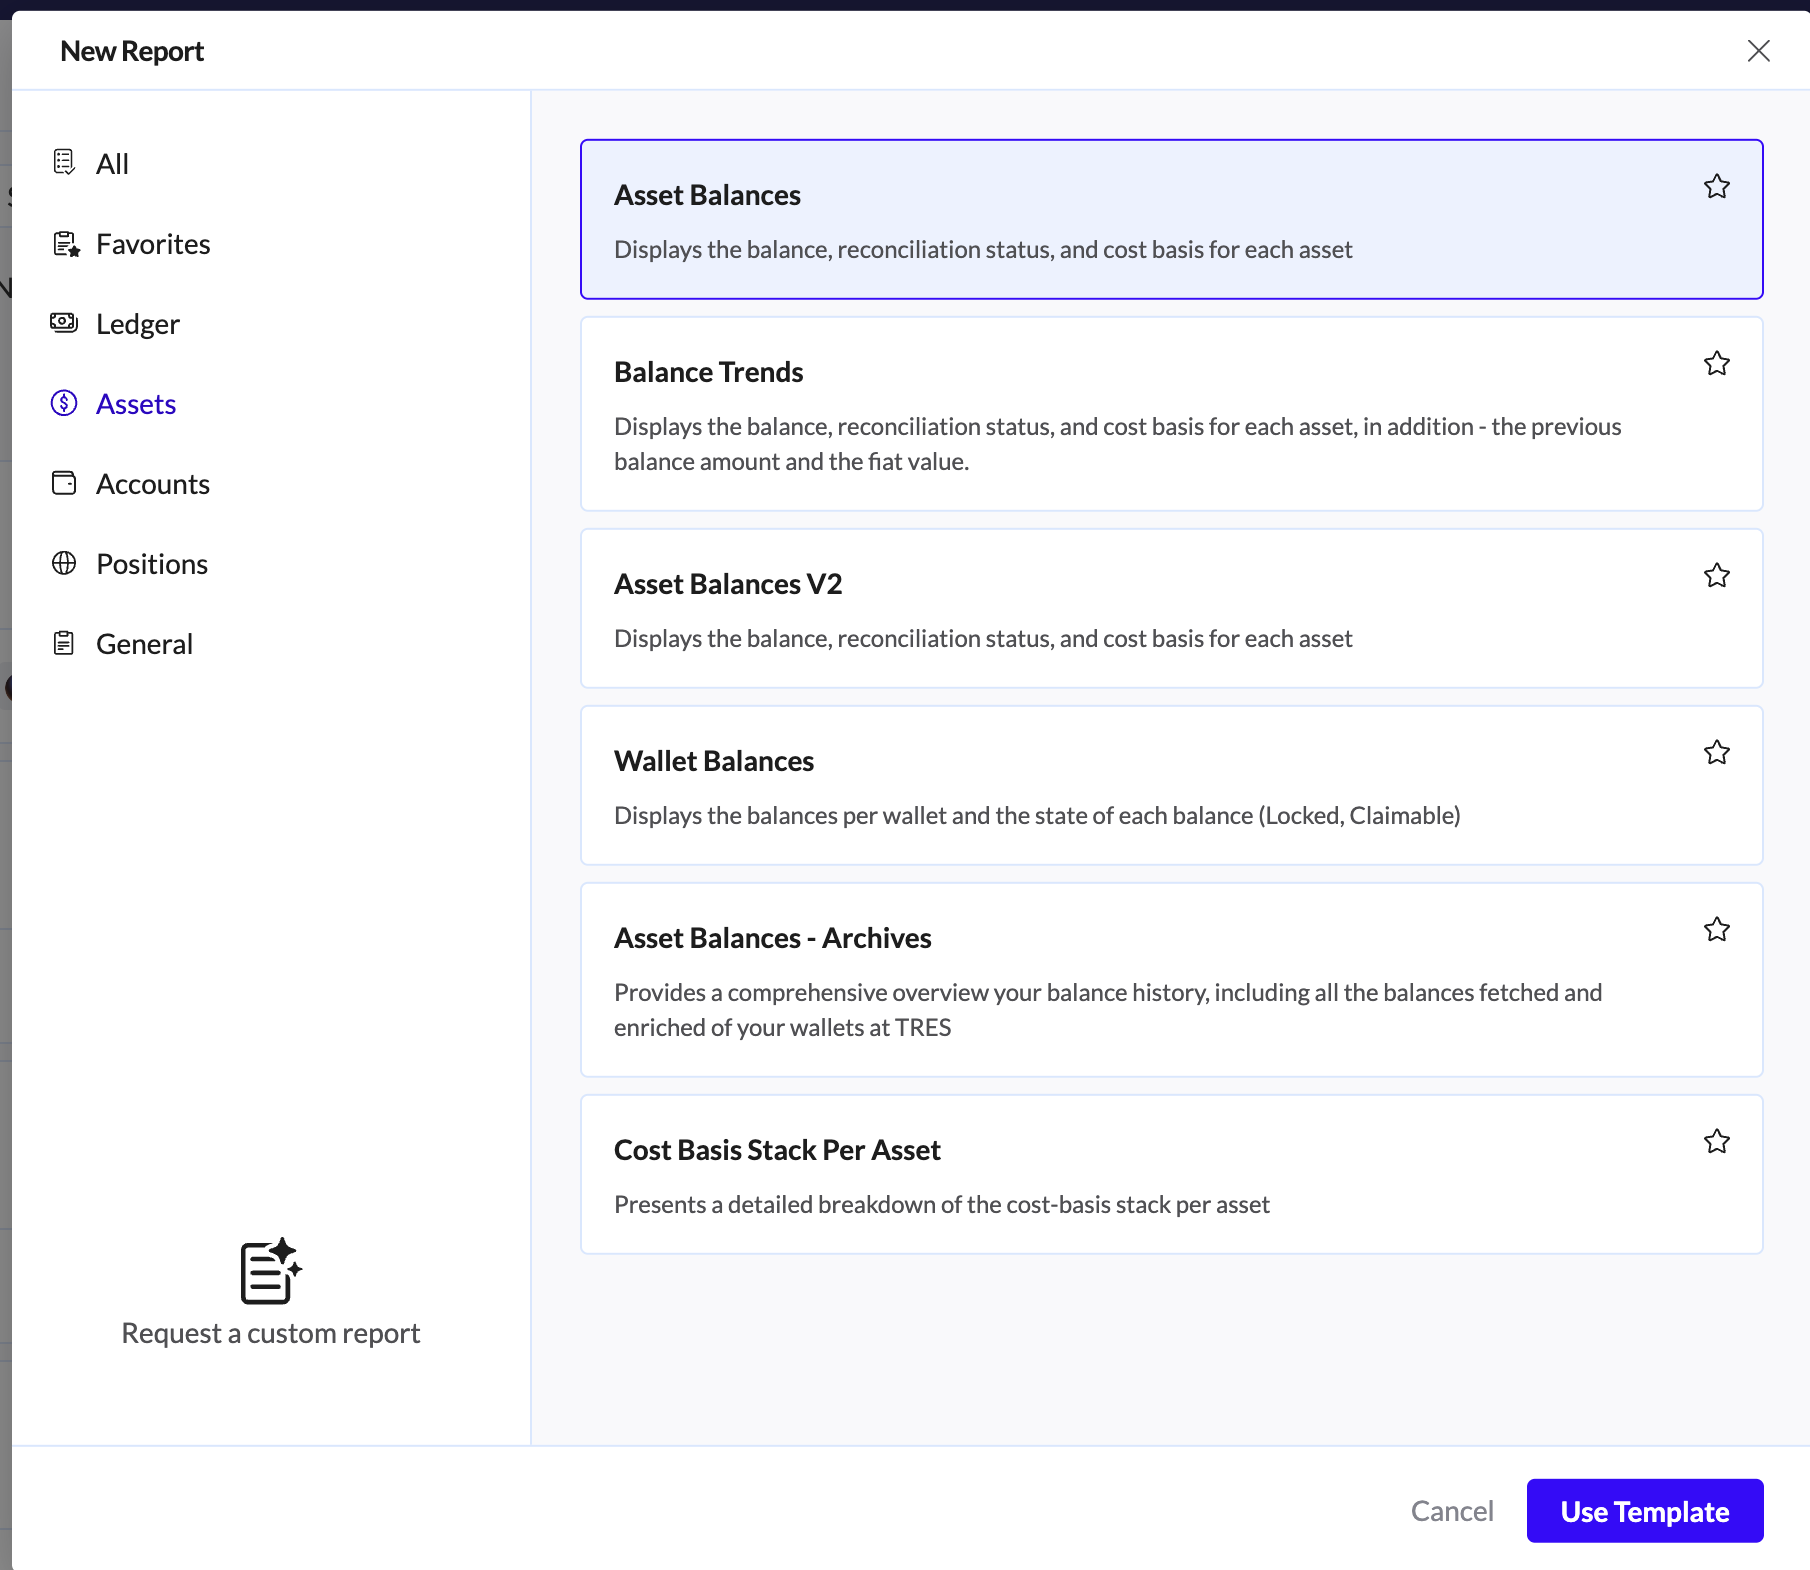The image size is (1810, 1570).
Task: Open the Ledger category
Action: pos(138,324)
